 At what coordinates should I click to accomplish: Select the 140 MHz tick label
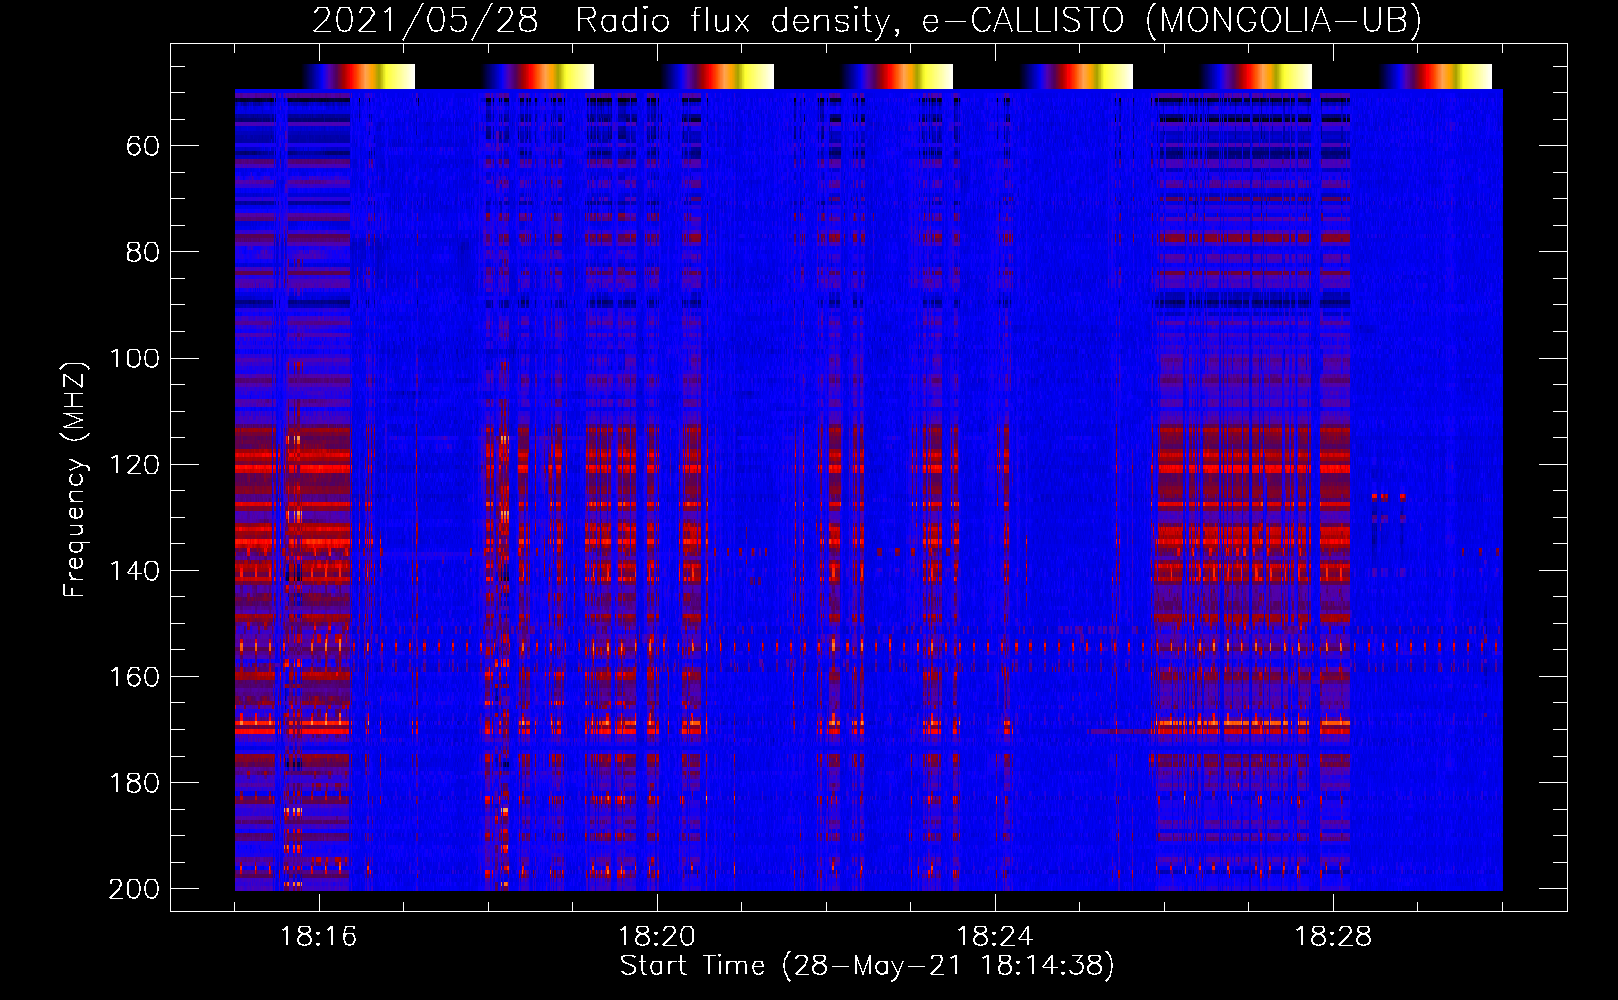pyautogui.click(x=134, y=571)
